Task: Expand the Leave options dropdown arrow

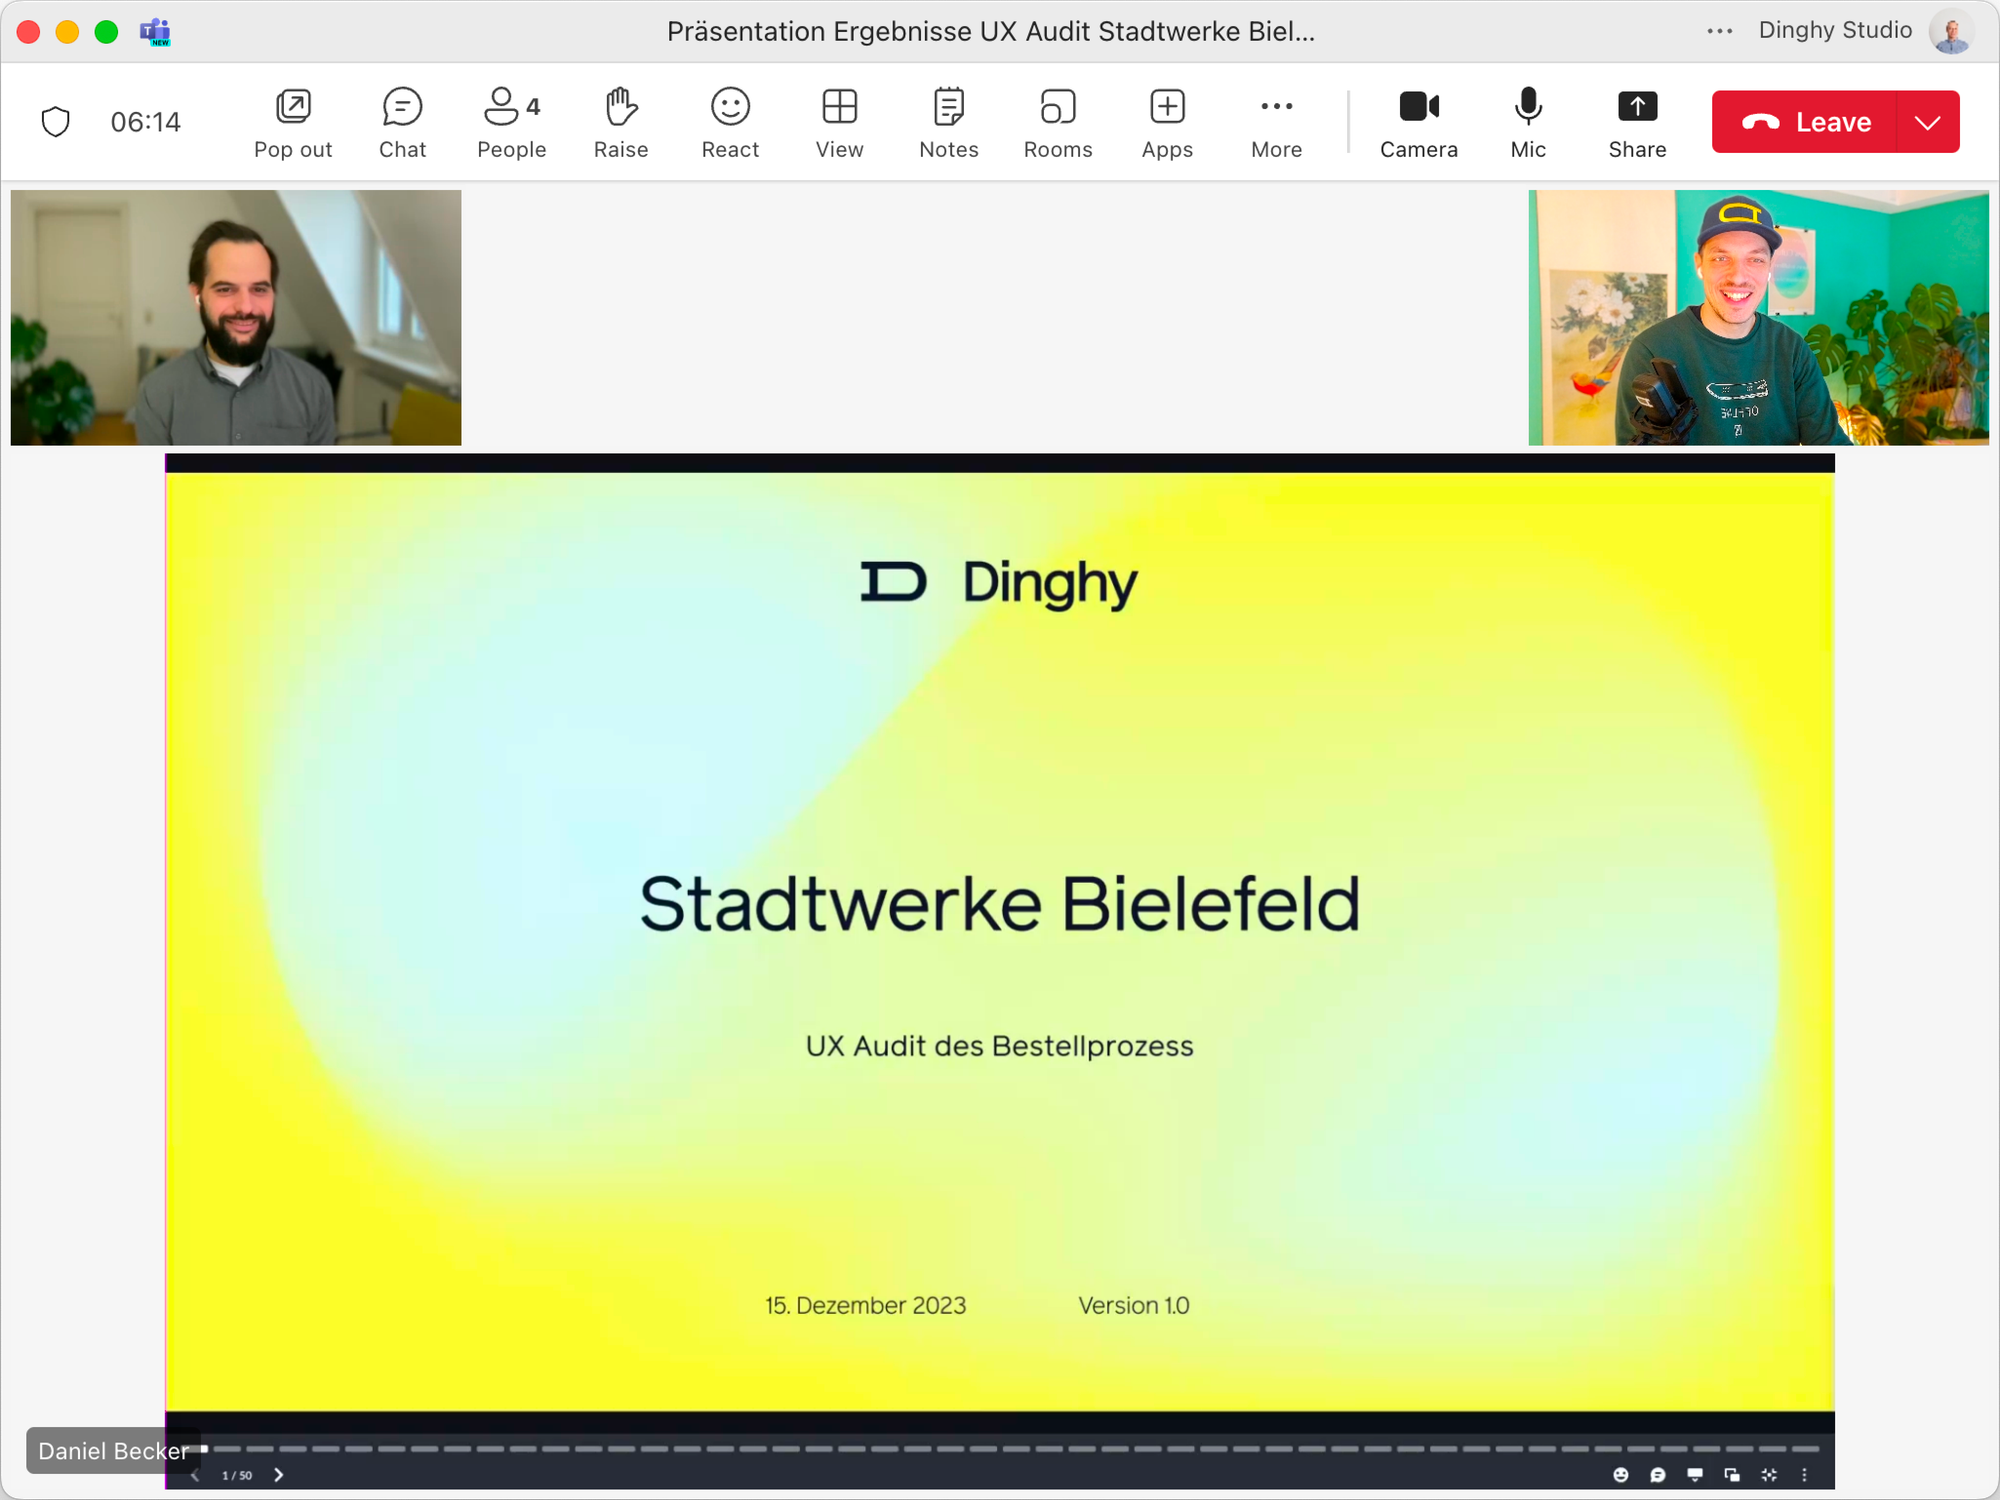Action: tap(1927, 122)
